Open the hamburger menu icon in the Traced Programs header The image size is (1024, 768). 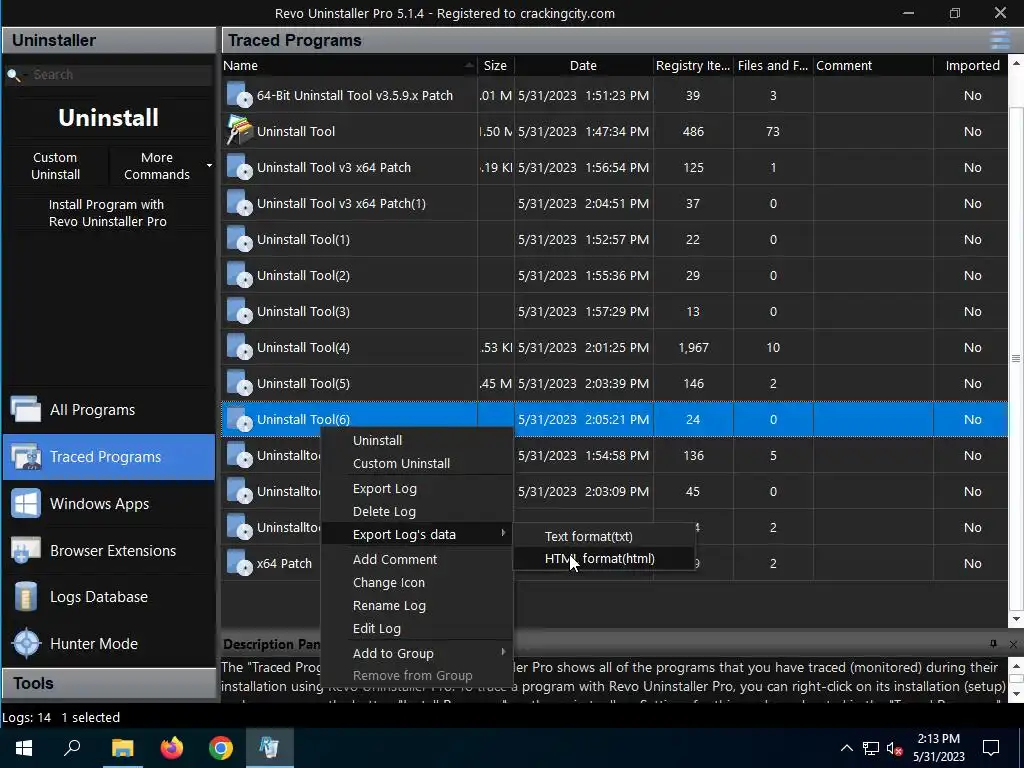(1000, 40)
